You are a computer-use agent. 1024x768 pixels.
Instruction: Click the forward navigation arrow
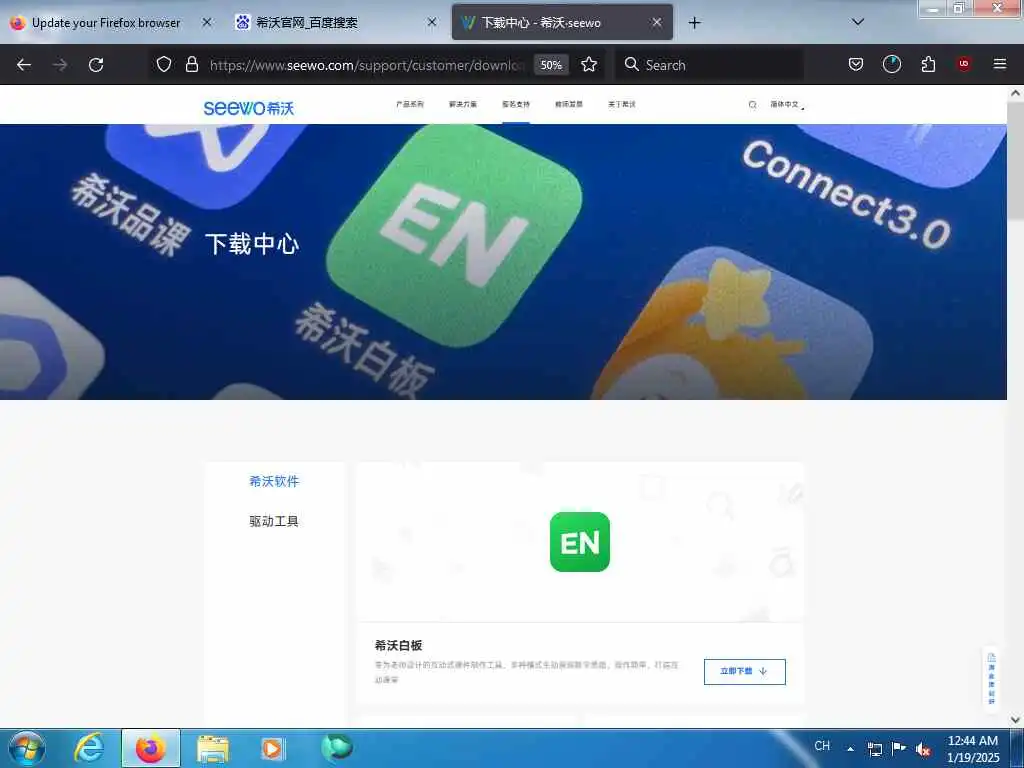pyautogui.click(x=59, y=65)
